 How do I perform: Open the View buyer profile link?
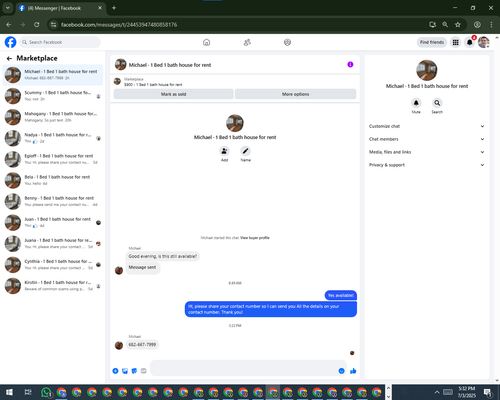pos(255,238)
